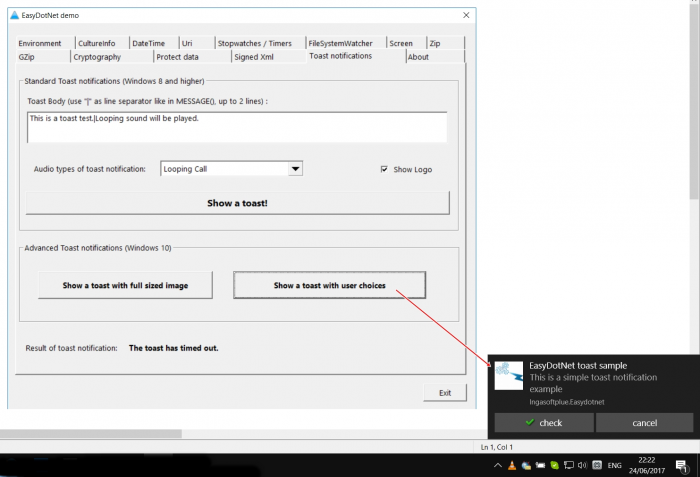Click the Ingasoftplus.Easydotnet toast source text
This screenshot has height=477, width=700.
point(567,402)
